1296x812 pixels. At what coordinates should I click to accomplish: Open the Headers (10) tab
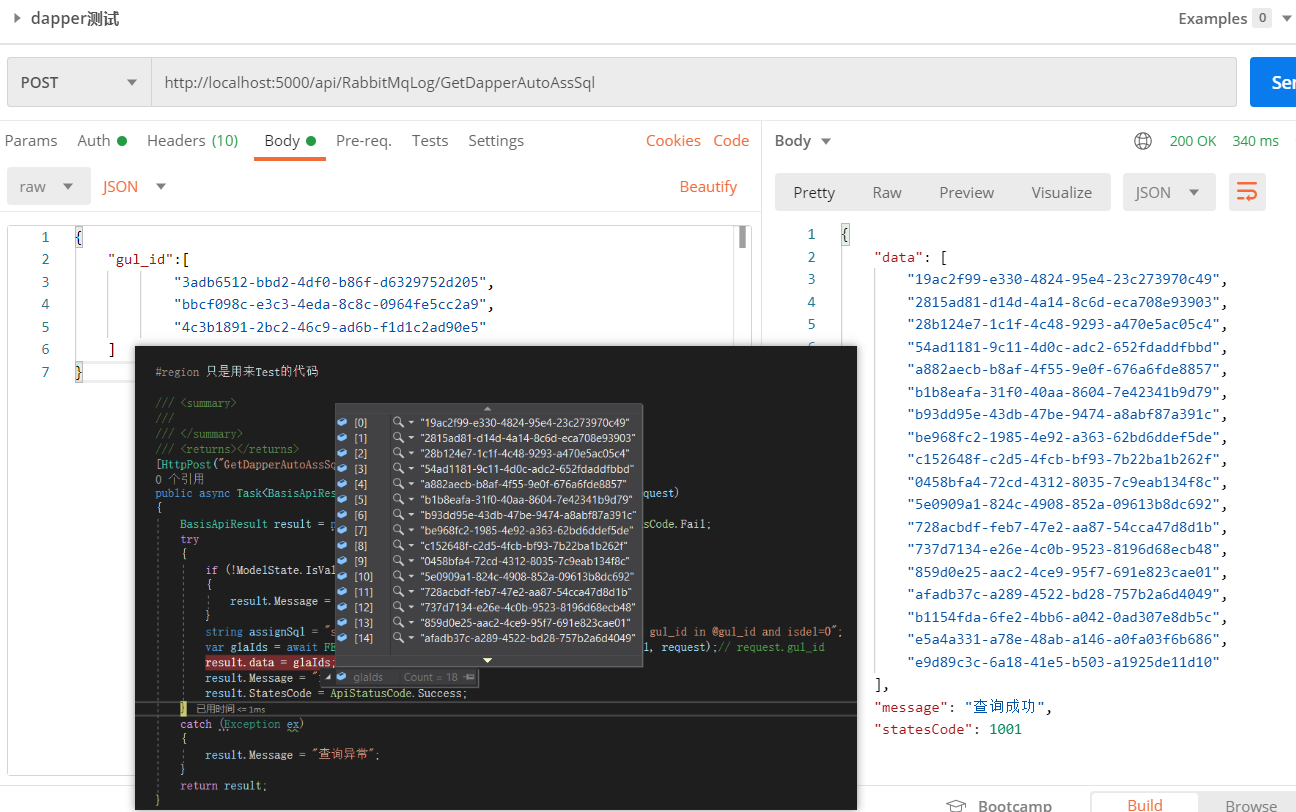[192, 141]
